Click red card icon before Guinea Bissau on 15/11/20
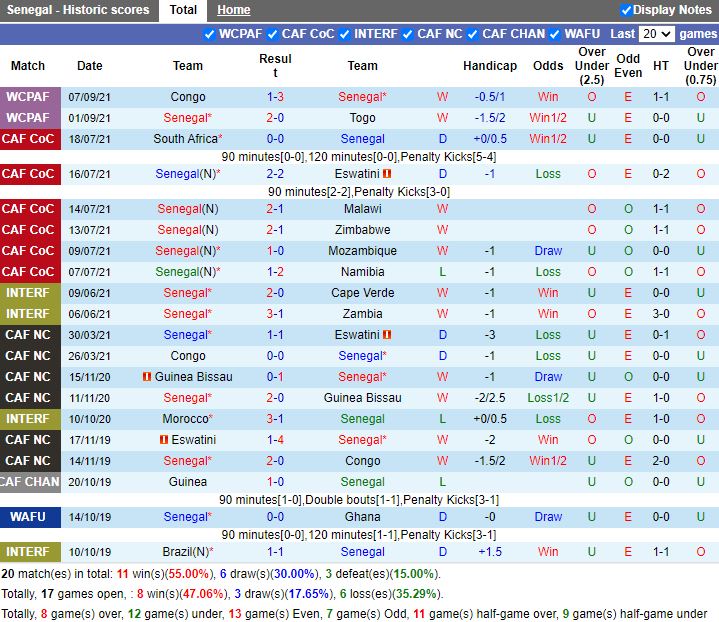719x622 pixels. (x=146, y=377)
